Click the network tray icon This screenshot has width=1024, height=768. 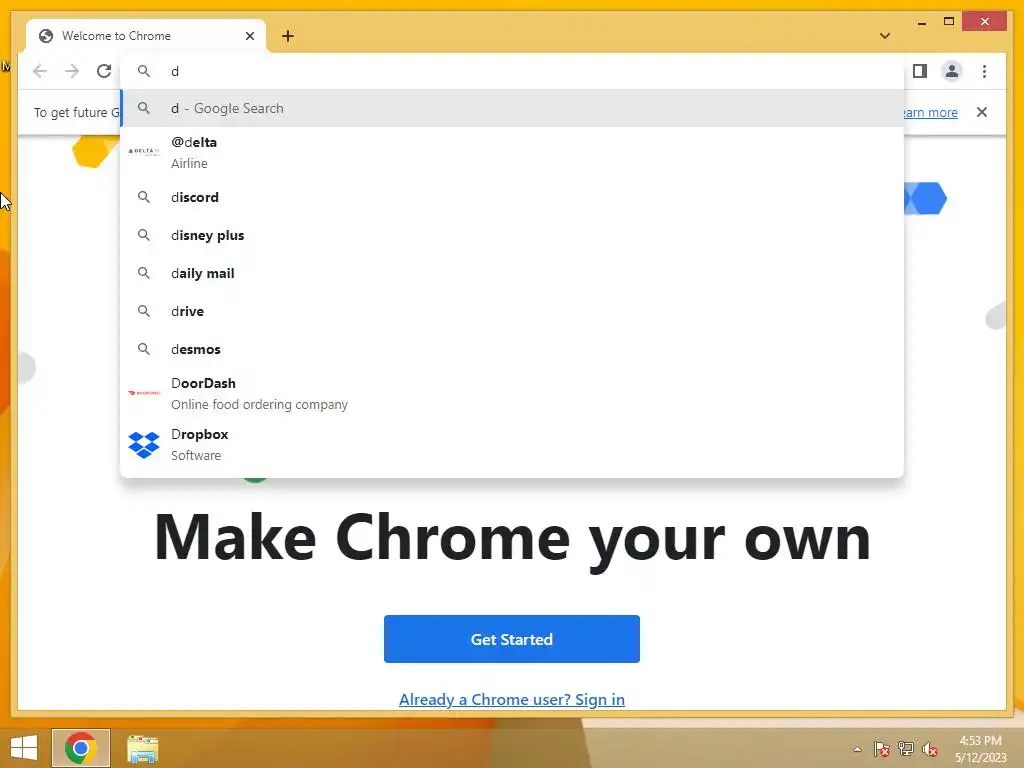(x=906, y=749)
